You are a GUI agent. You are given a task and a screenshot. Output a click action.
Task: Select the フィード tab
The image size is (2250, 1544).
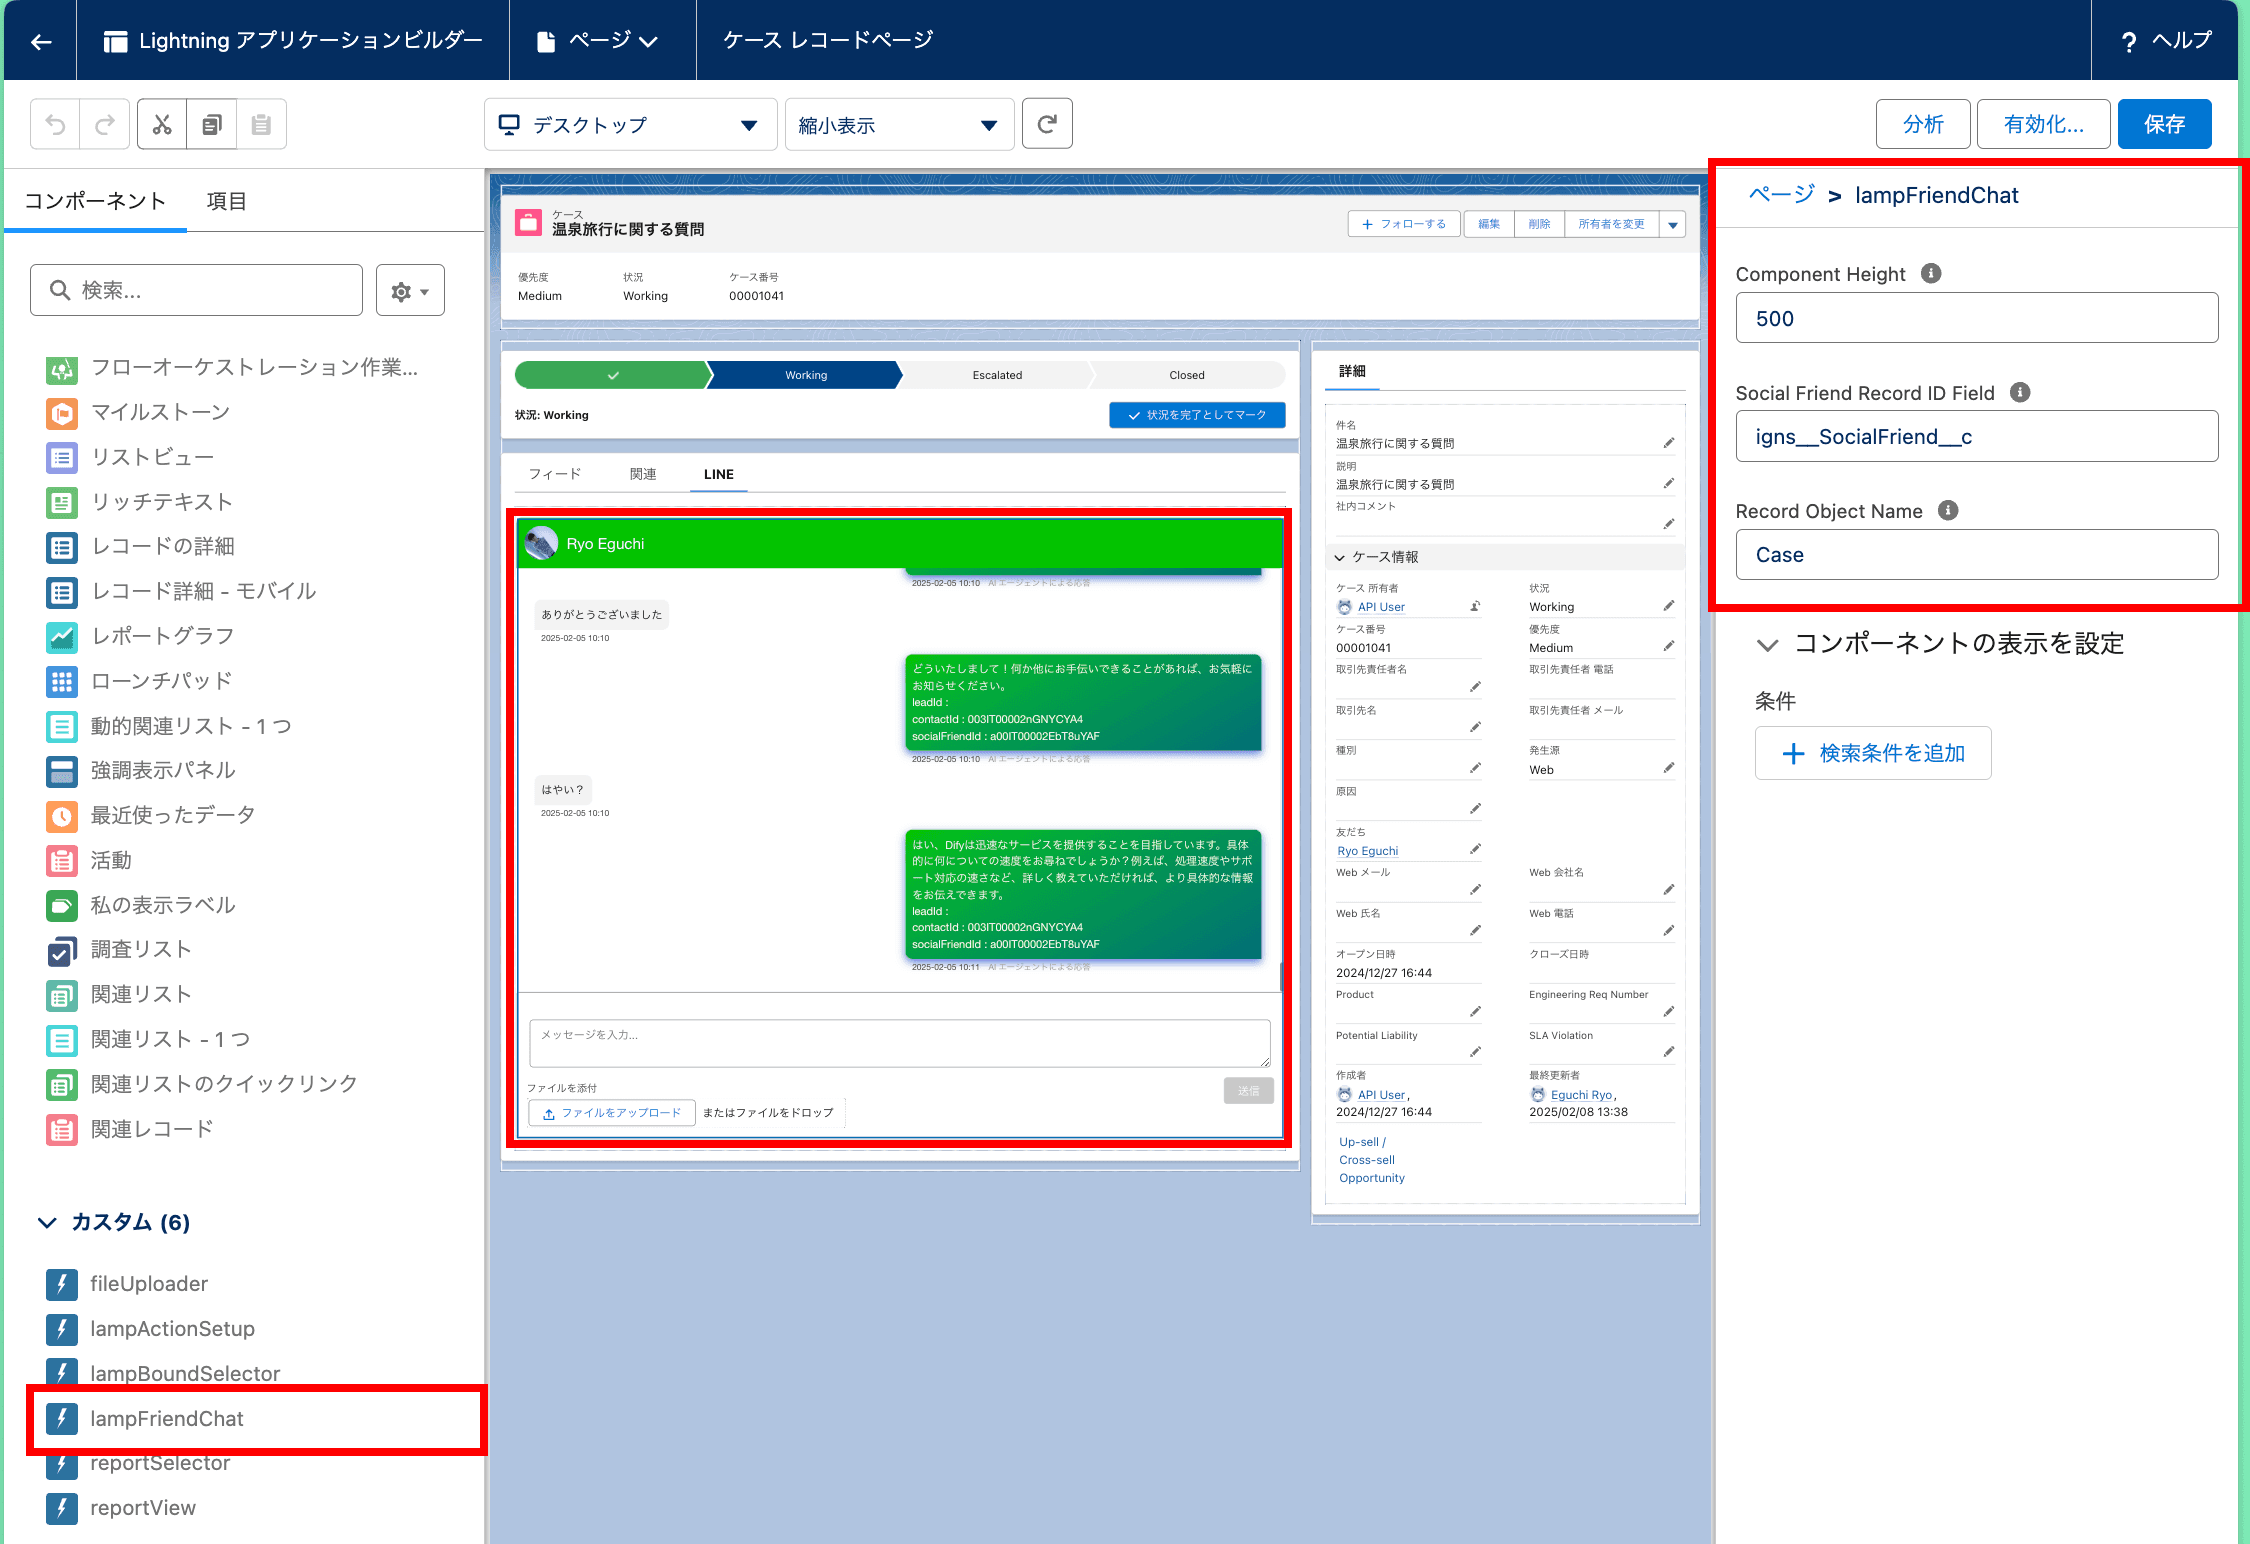click(555, 474)
